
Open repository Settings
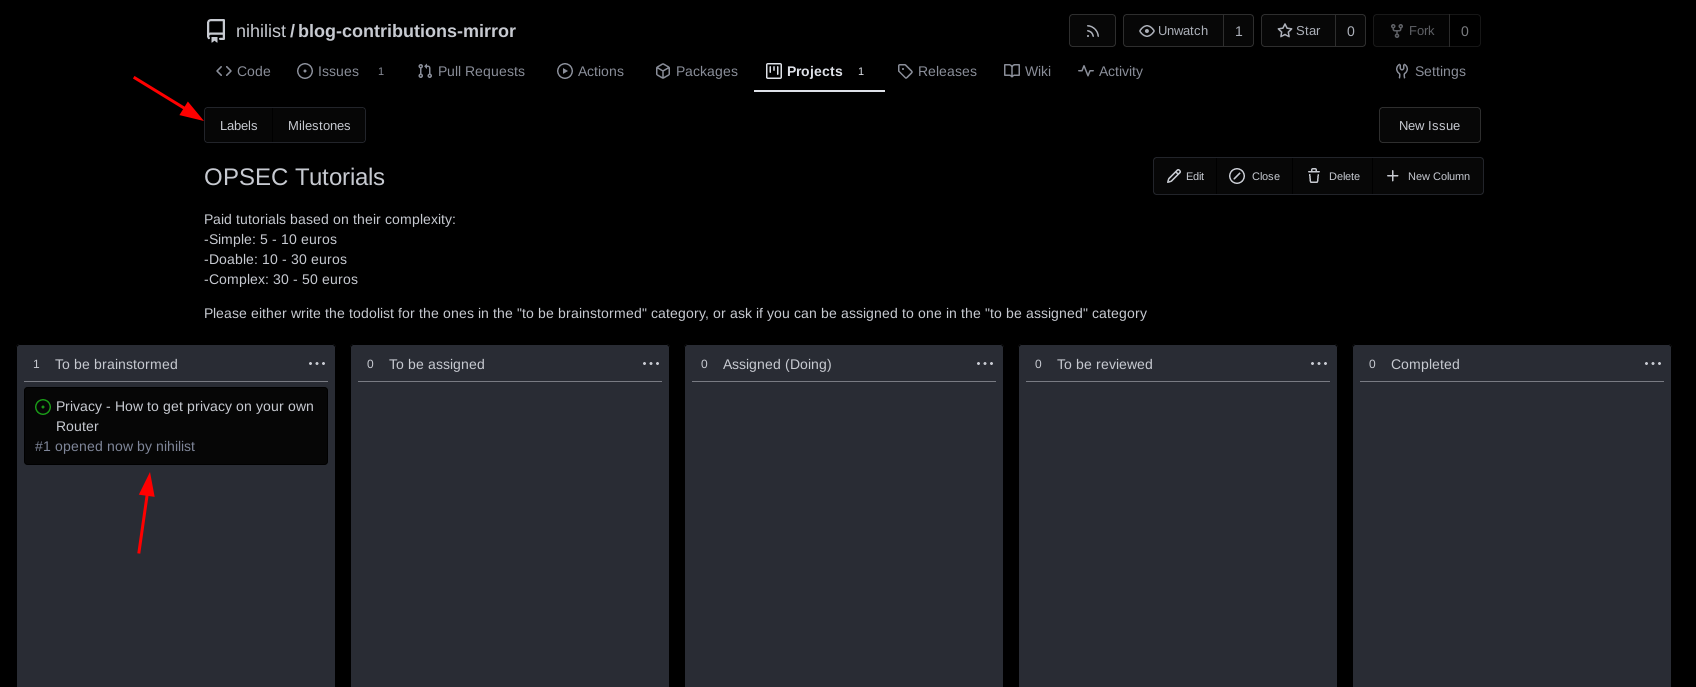[1430, 71]
